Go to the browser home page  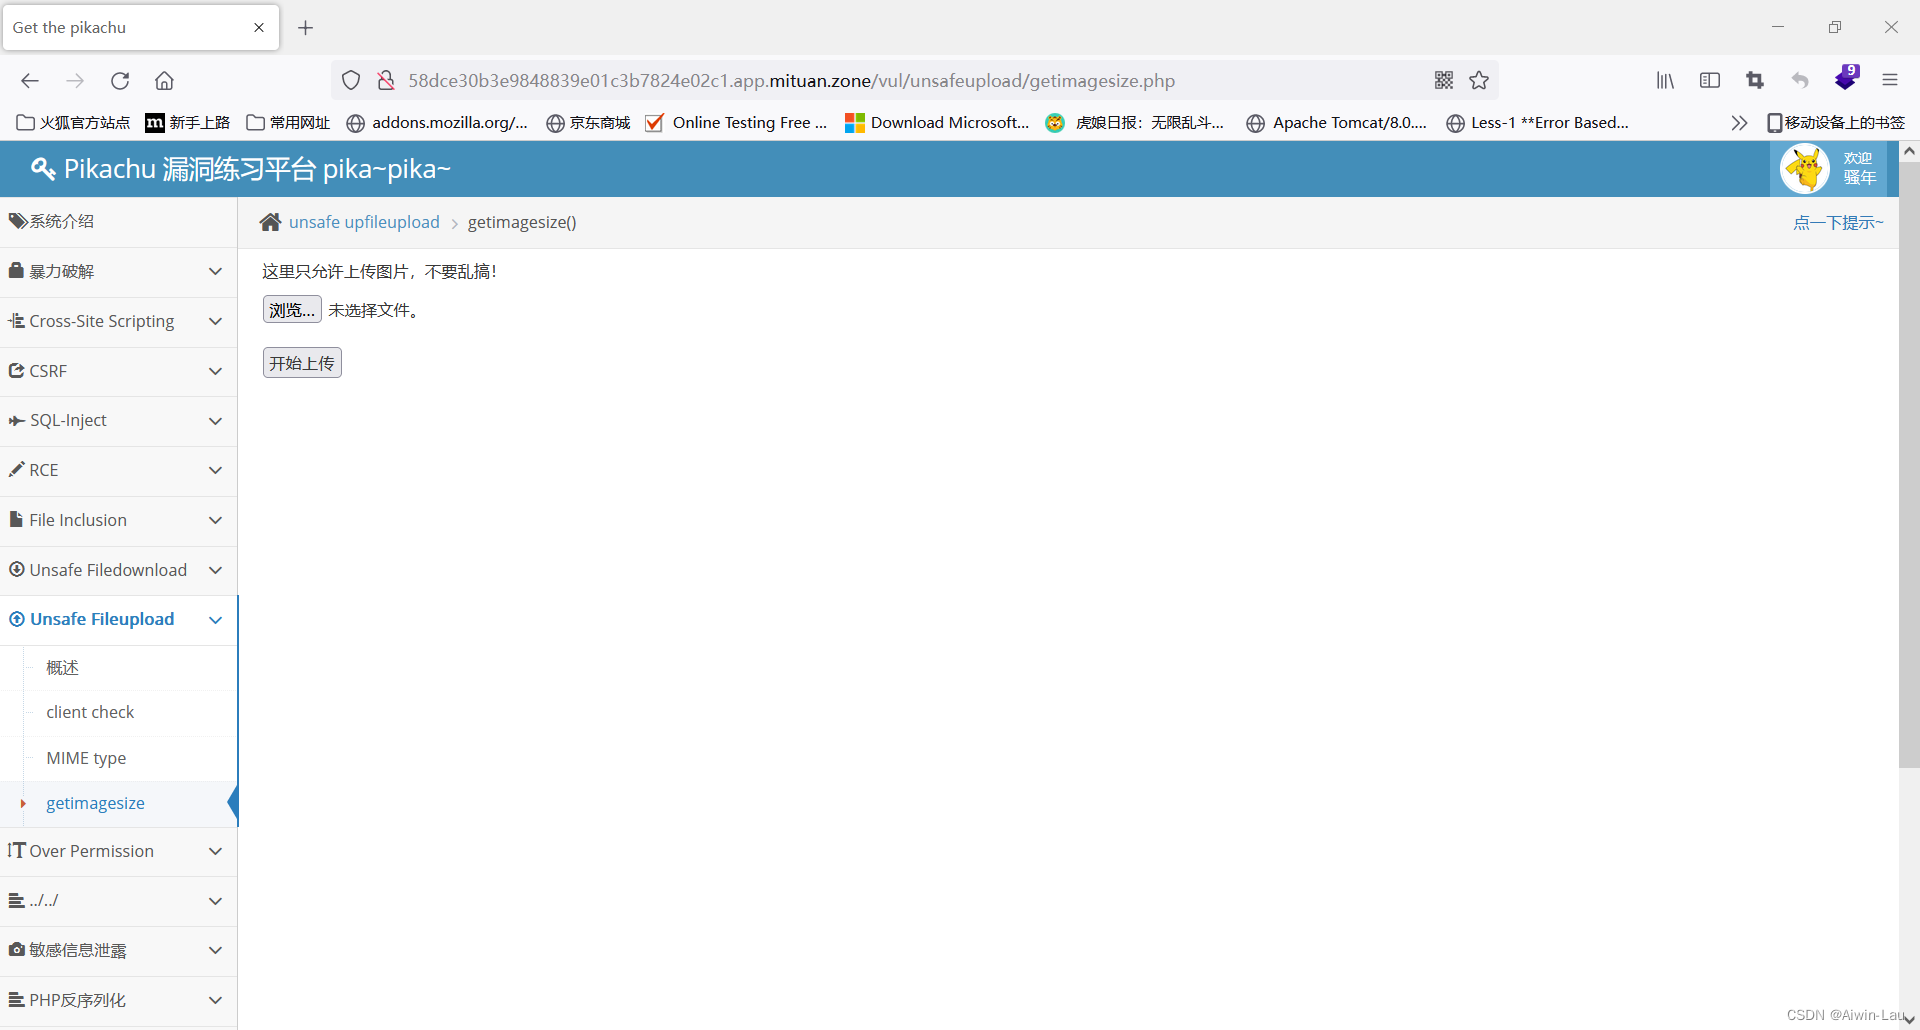pyautogui.click(x=164, y=81)
